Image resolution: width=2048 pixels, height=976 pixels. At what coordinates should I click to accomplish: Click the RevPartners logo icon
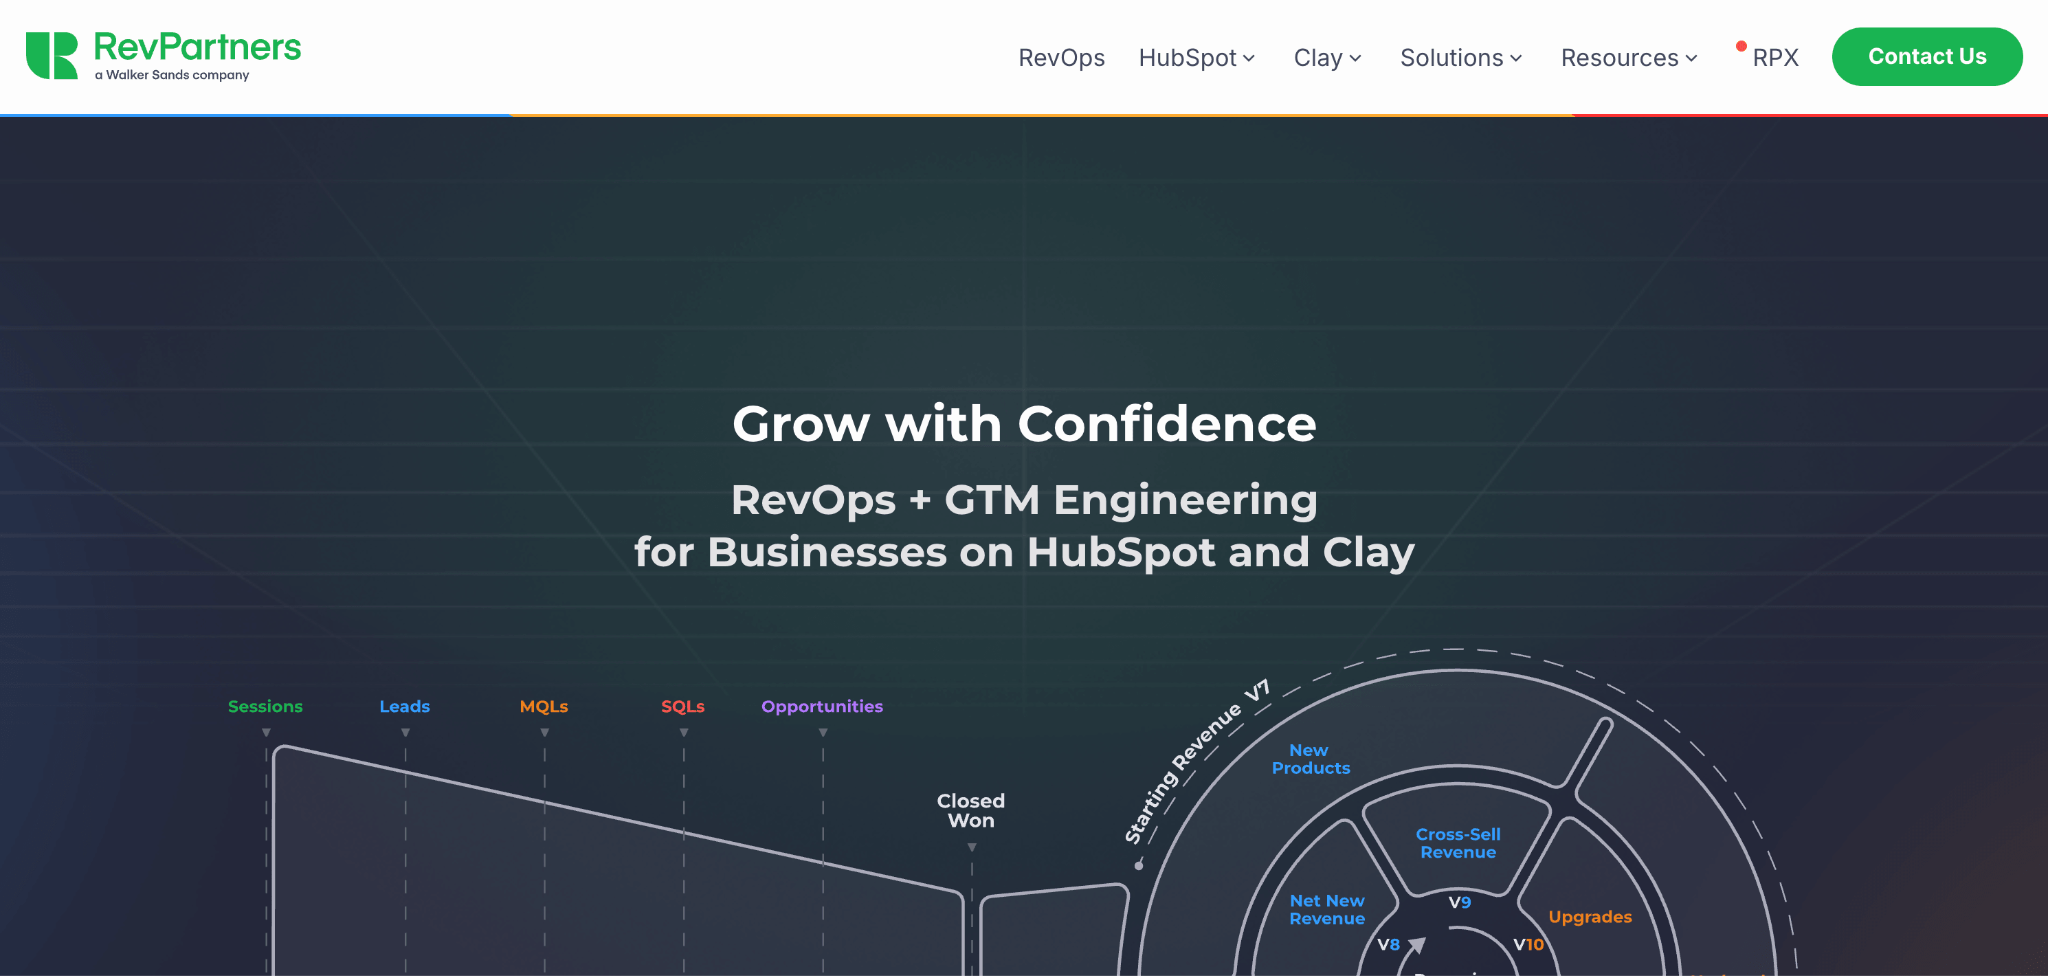pyautogui.click(x=52, y=56)
